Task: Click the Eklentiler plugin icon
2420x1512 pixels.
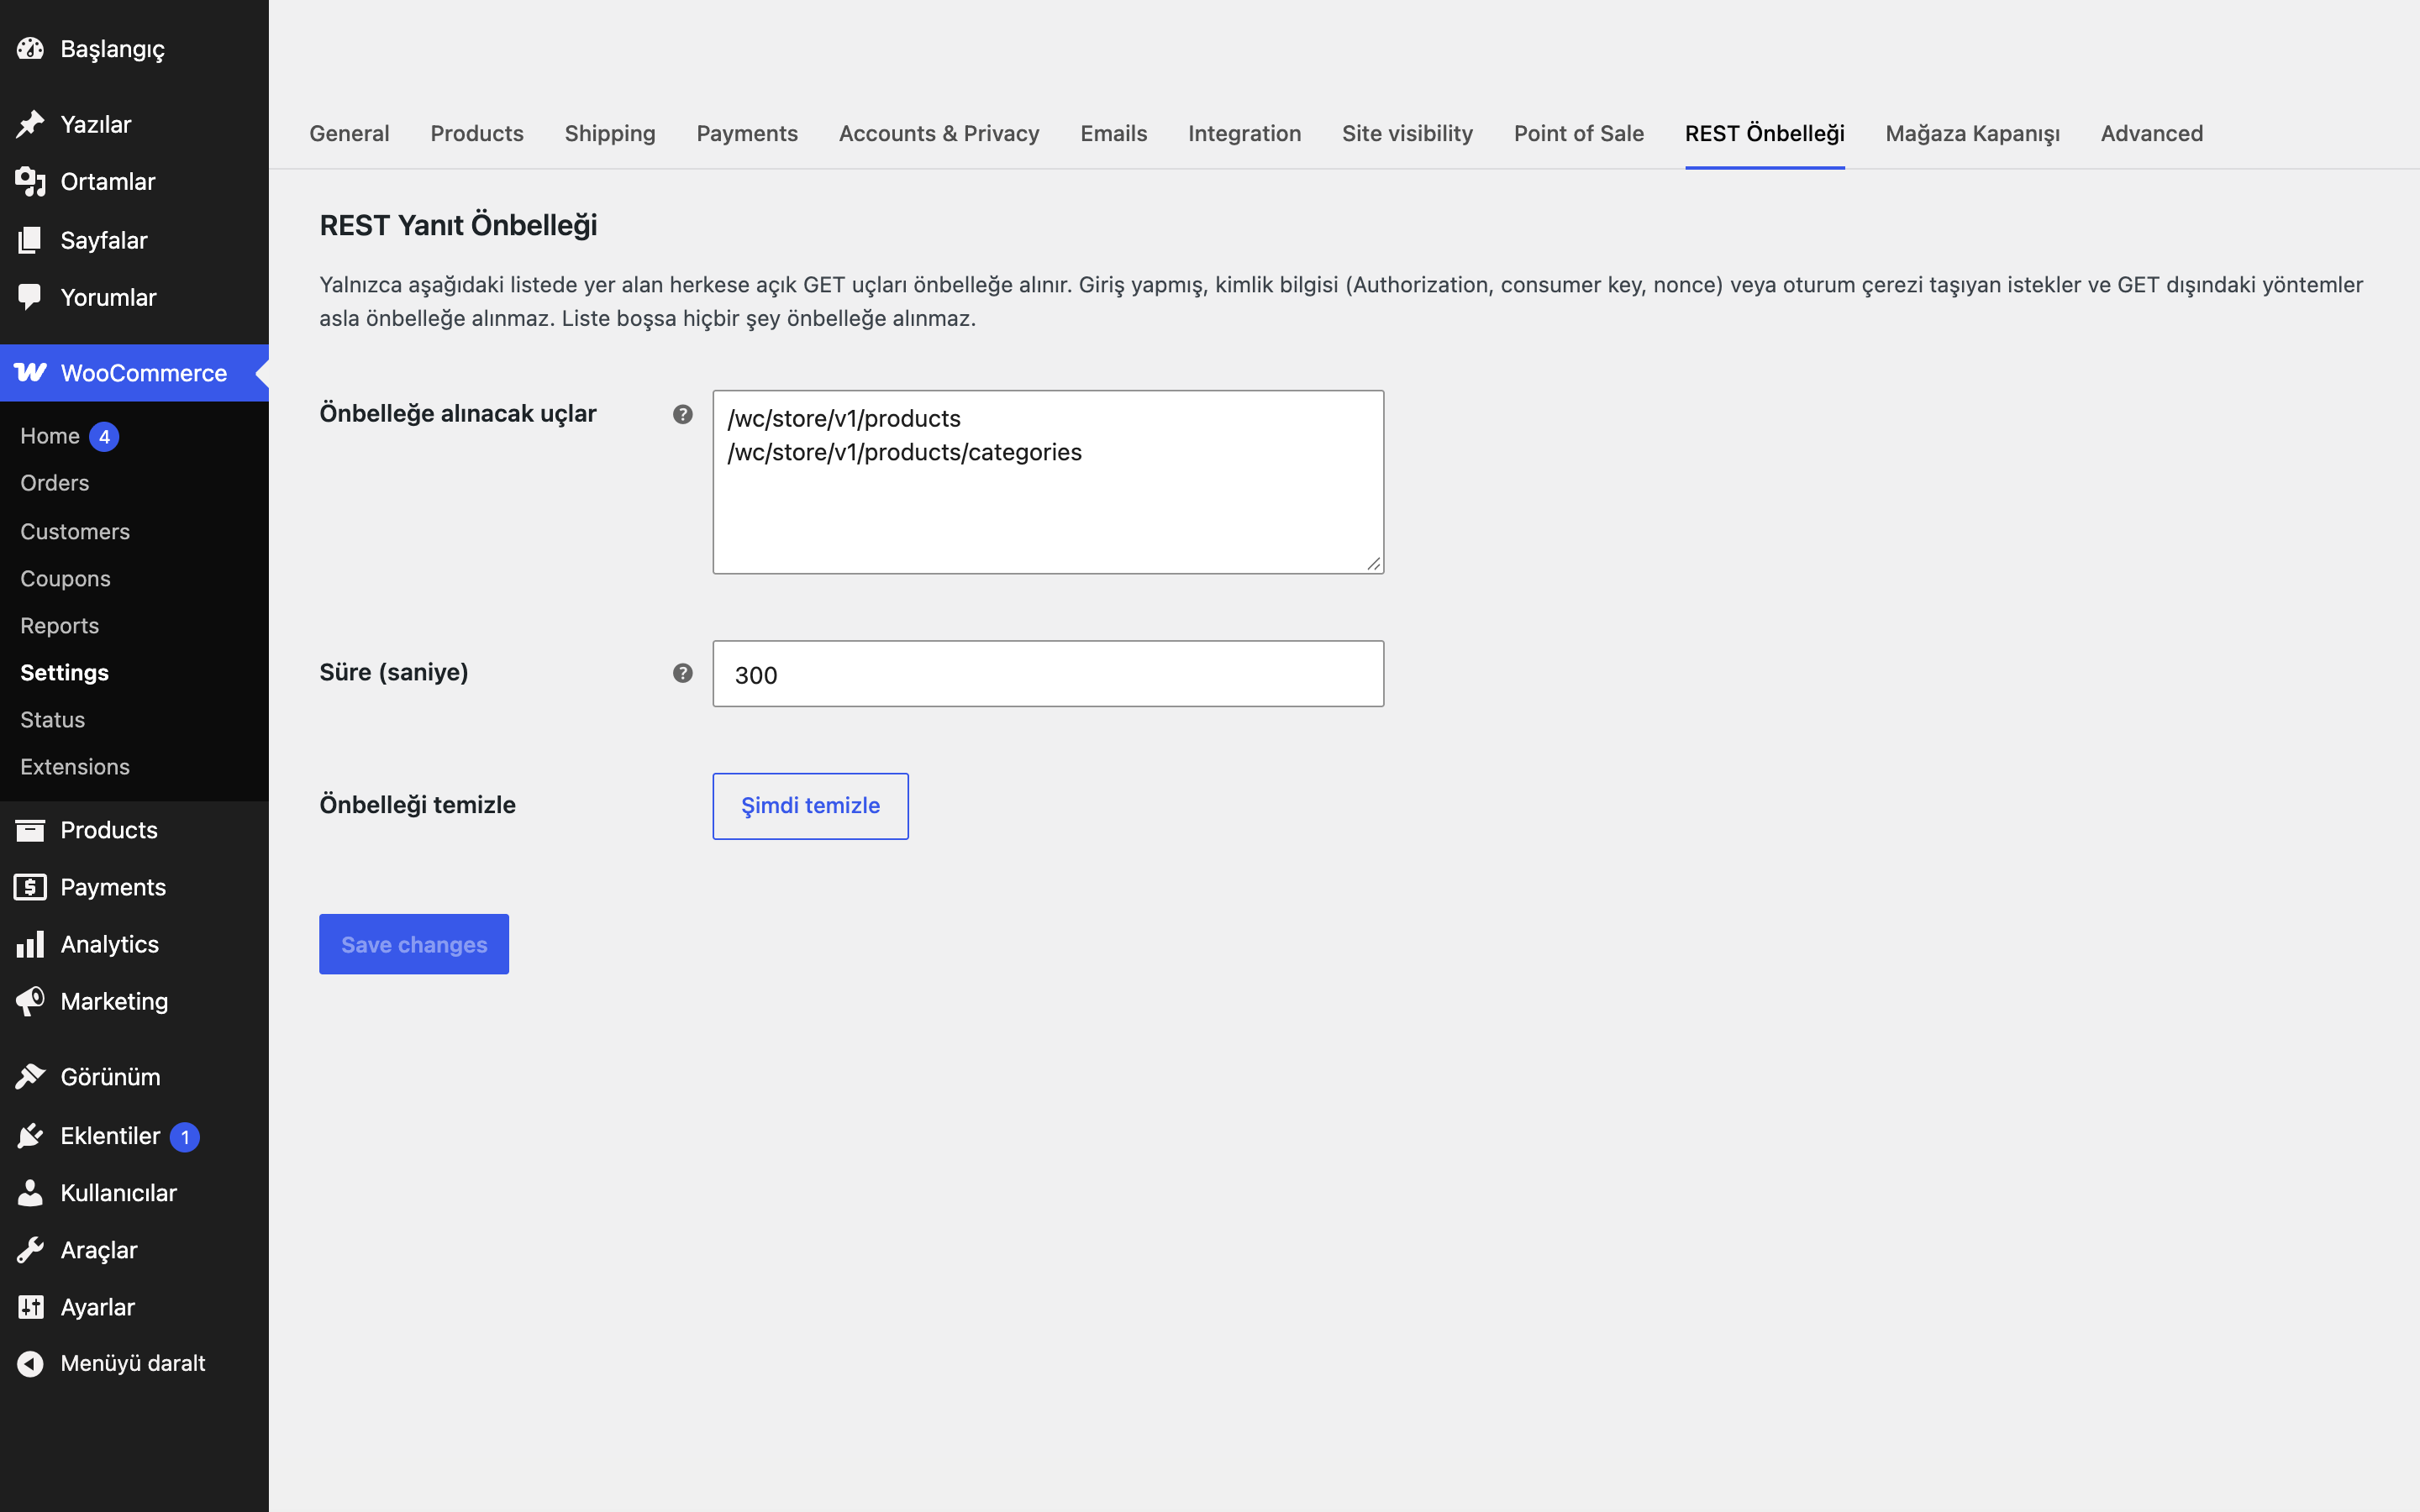Action: (x=30, y=1136)
